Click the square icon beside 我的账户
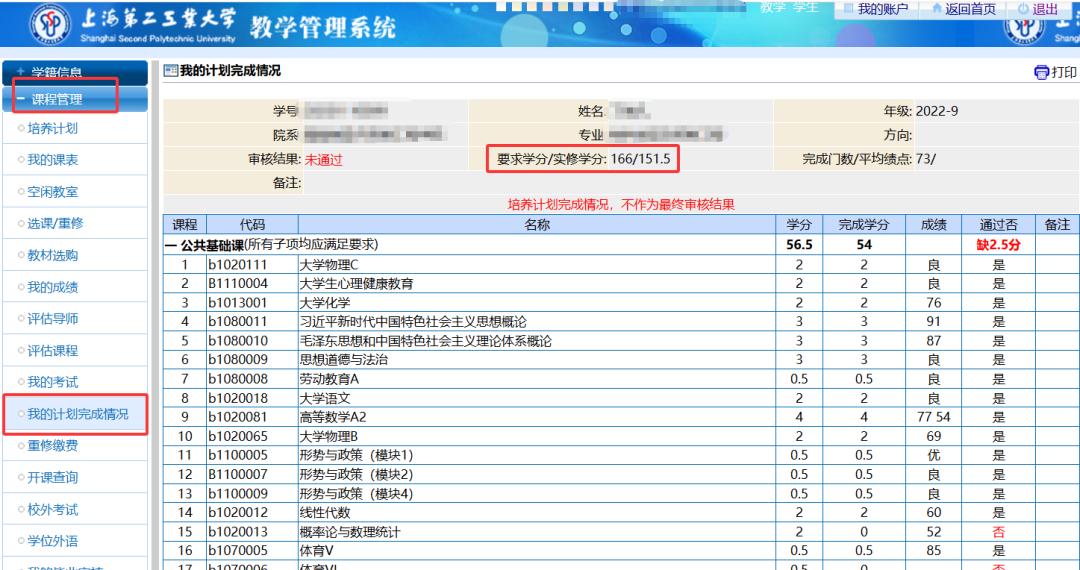 (x=849, y=9)
